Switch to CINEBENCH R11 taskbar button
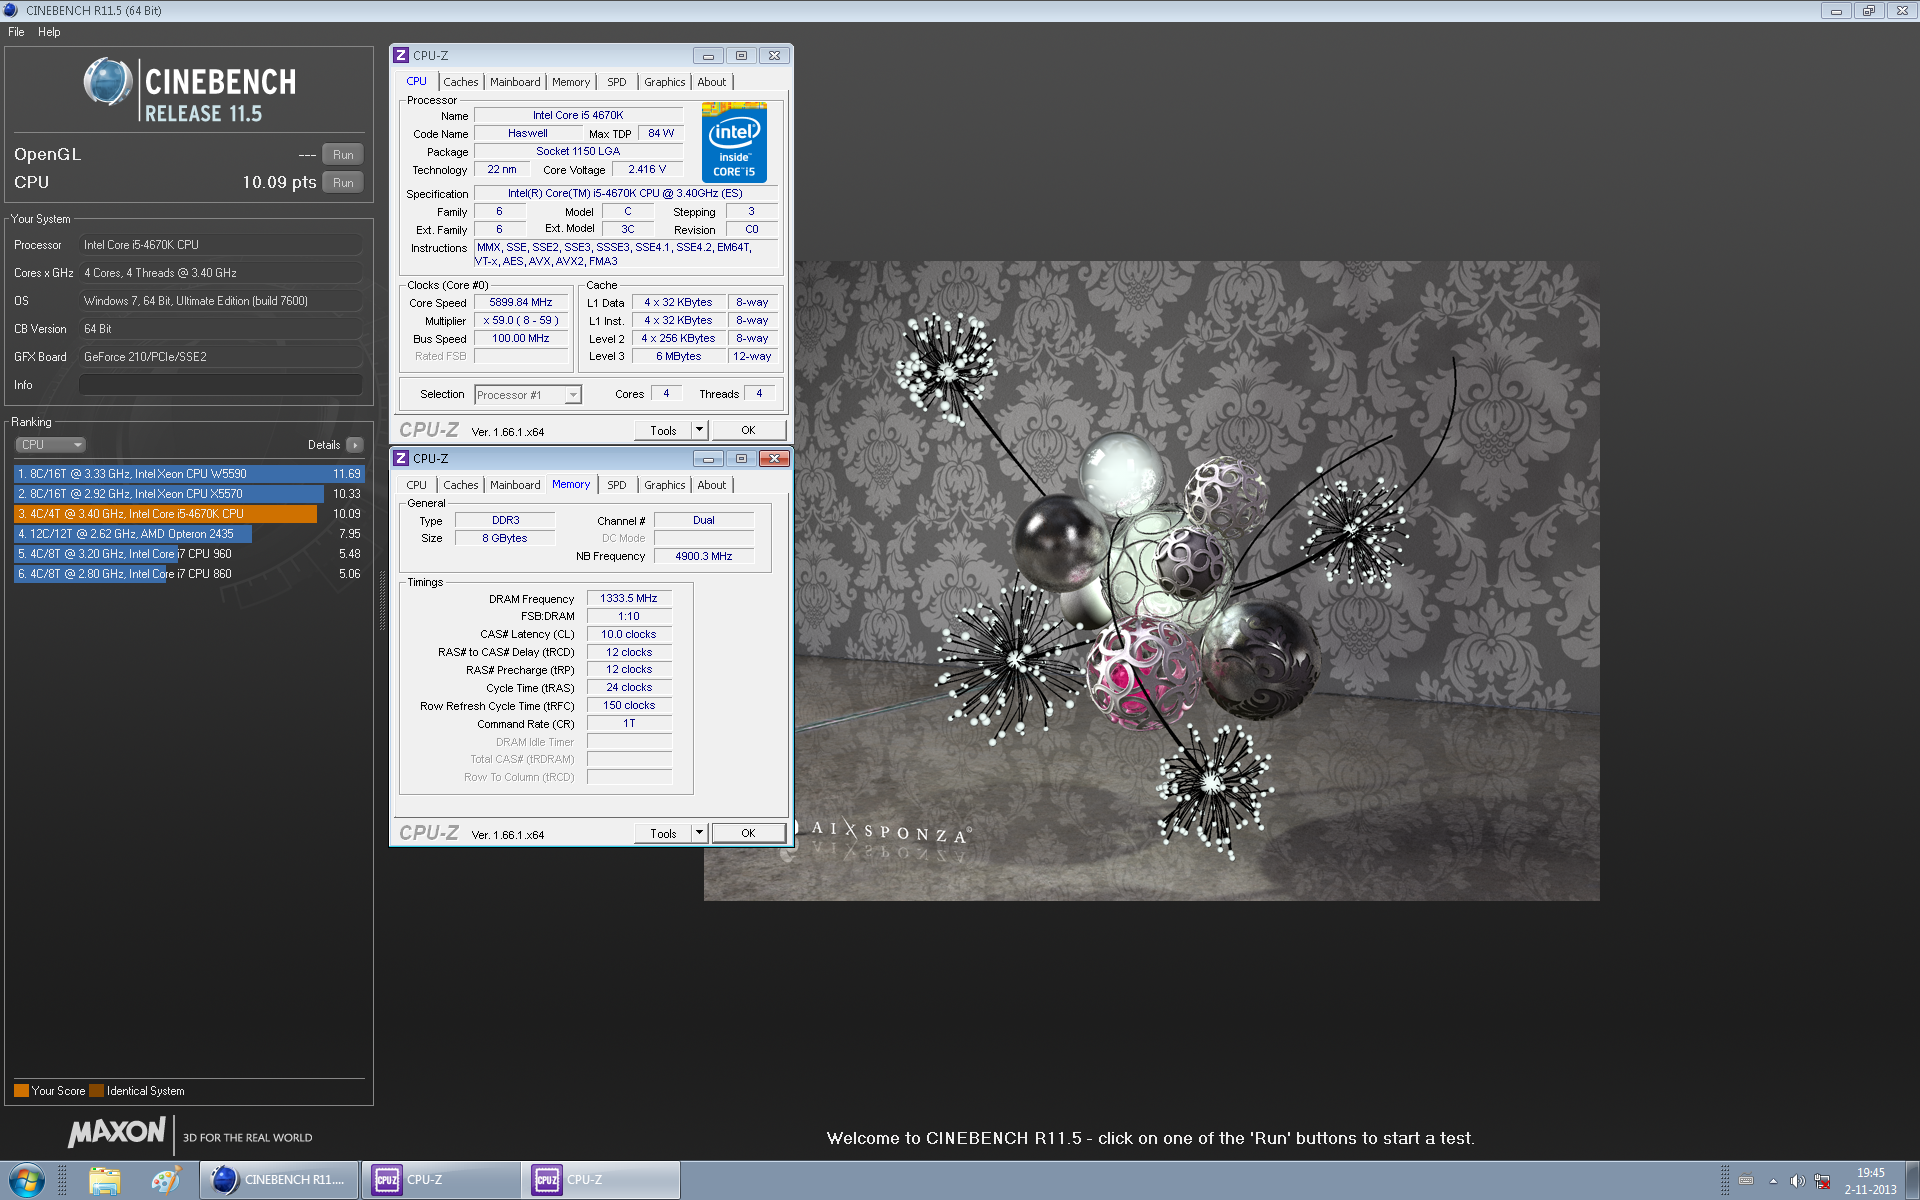 (279, 1180)
